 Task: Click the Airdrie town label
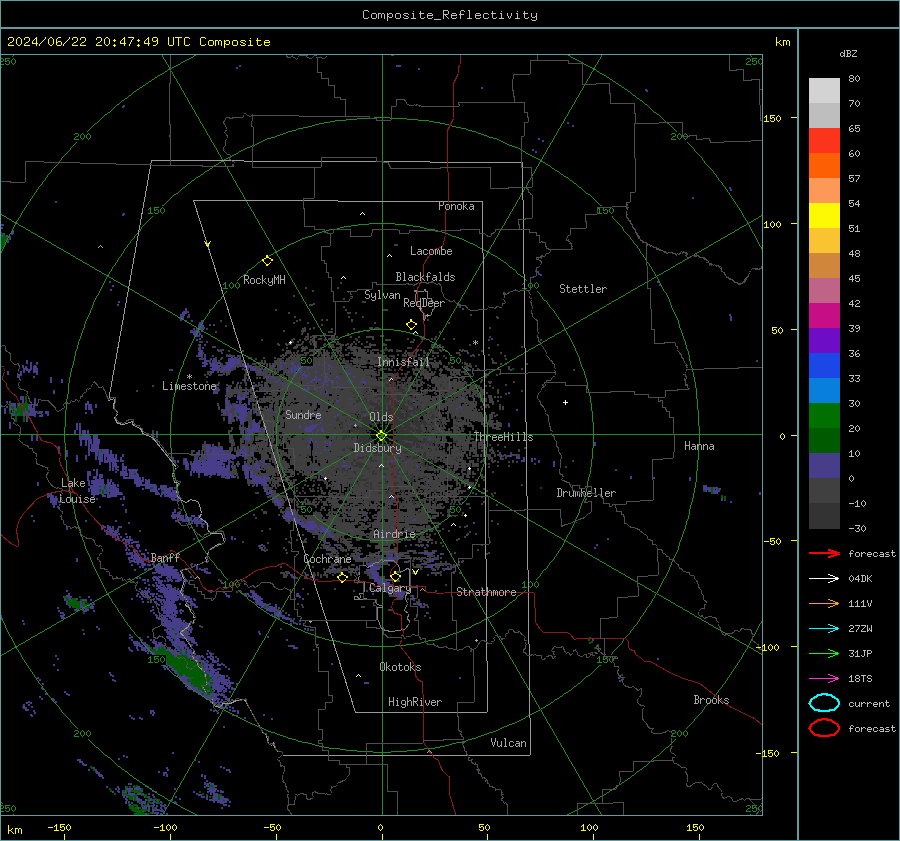pos(394,534)
